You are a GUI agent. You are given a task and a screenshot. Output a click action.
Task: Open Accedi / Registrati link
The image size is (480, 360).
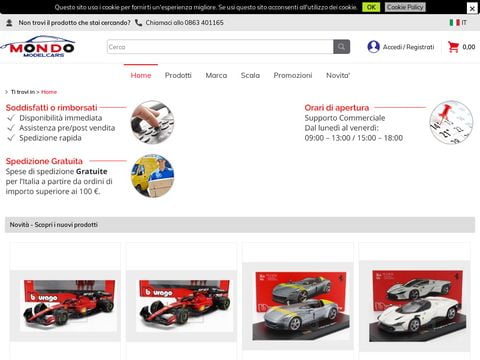point(408,47)
